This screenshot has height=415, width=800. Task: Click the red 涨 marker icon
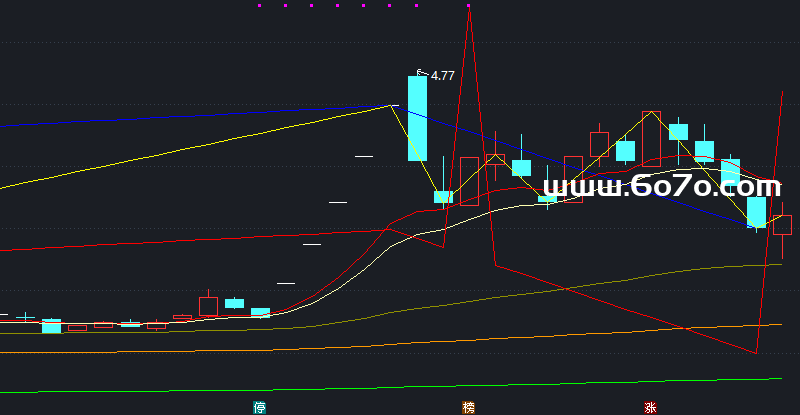(650, 407)
